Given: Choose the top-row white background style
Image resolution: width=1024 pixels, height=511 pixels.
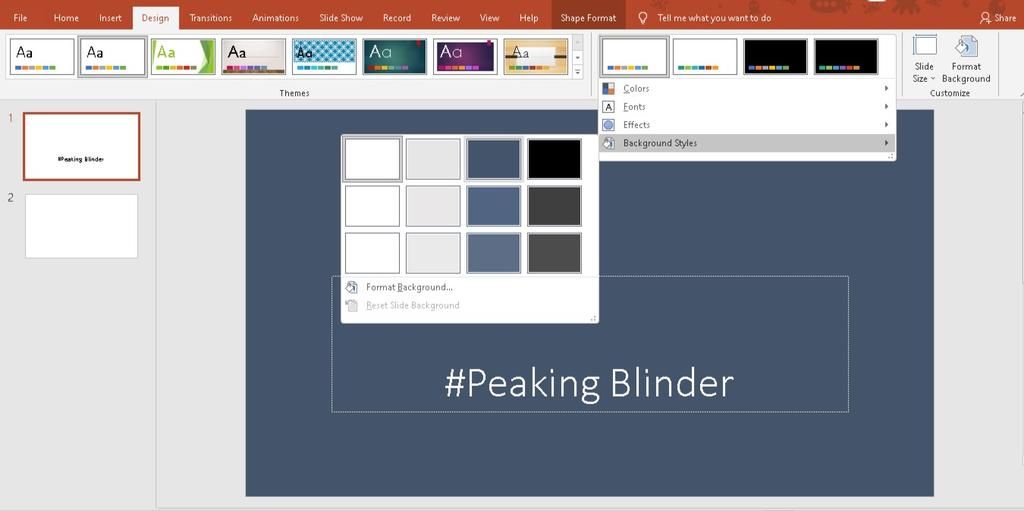Looking at the screenshot, I should tap(372, 159).
